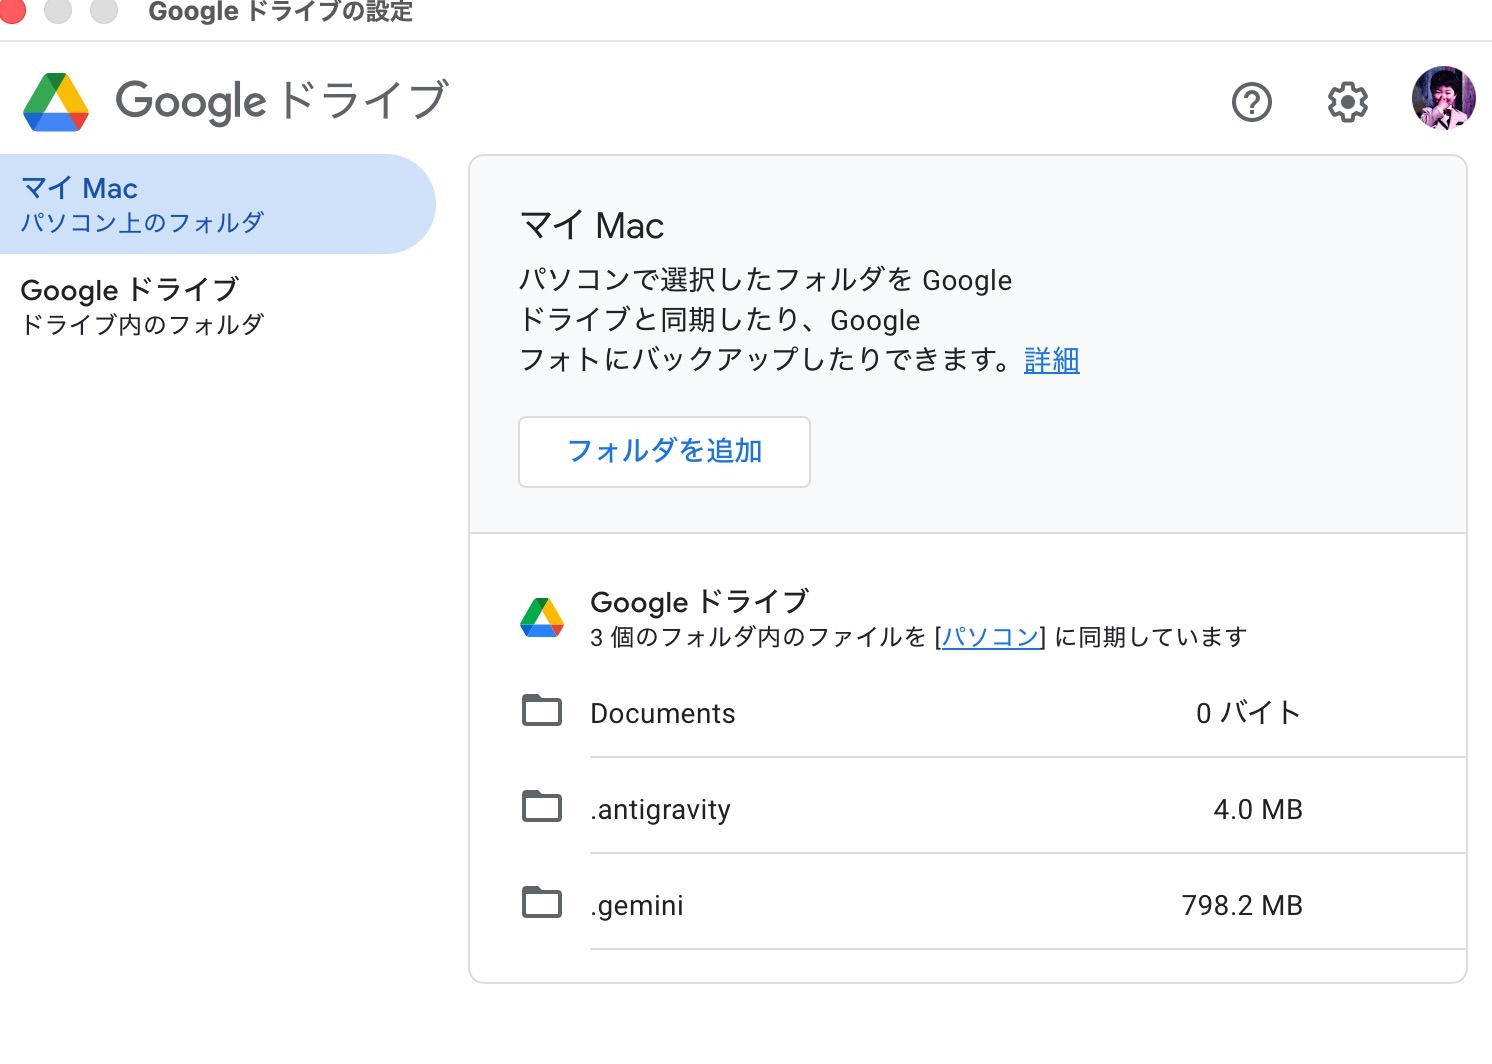The height and width of the screenshot is (1064, 1492).
Task: Click the Drive icon beside sync status
Action: [x=542, y=618]
